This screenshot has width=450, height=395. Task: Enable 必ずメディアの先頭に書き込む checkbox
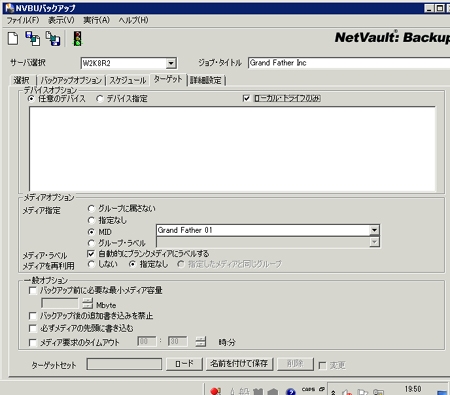coord(33,328)
